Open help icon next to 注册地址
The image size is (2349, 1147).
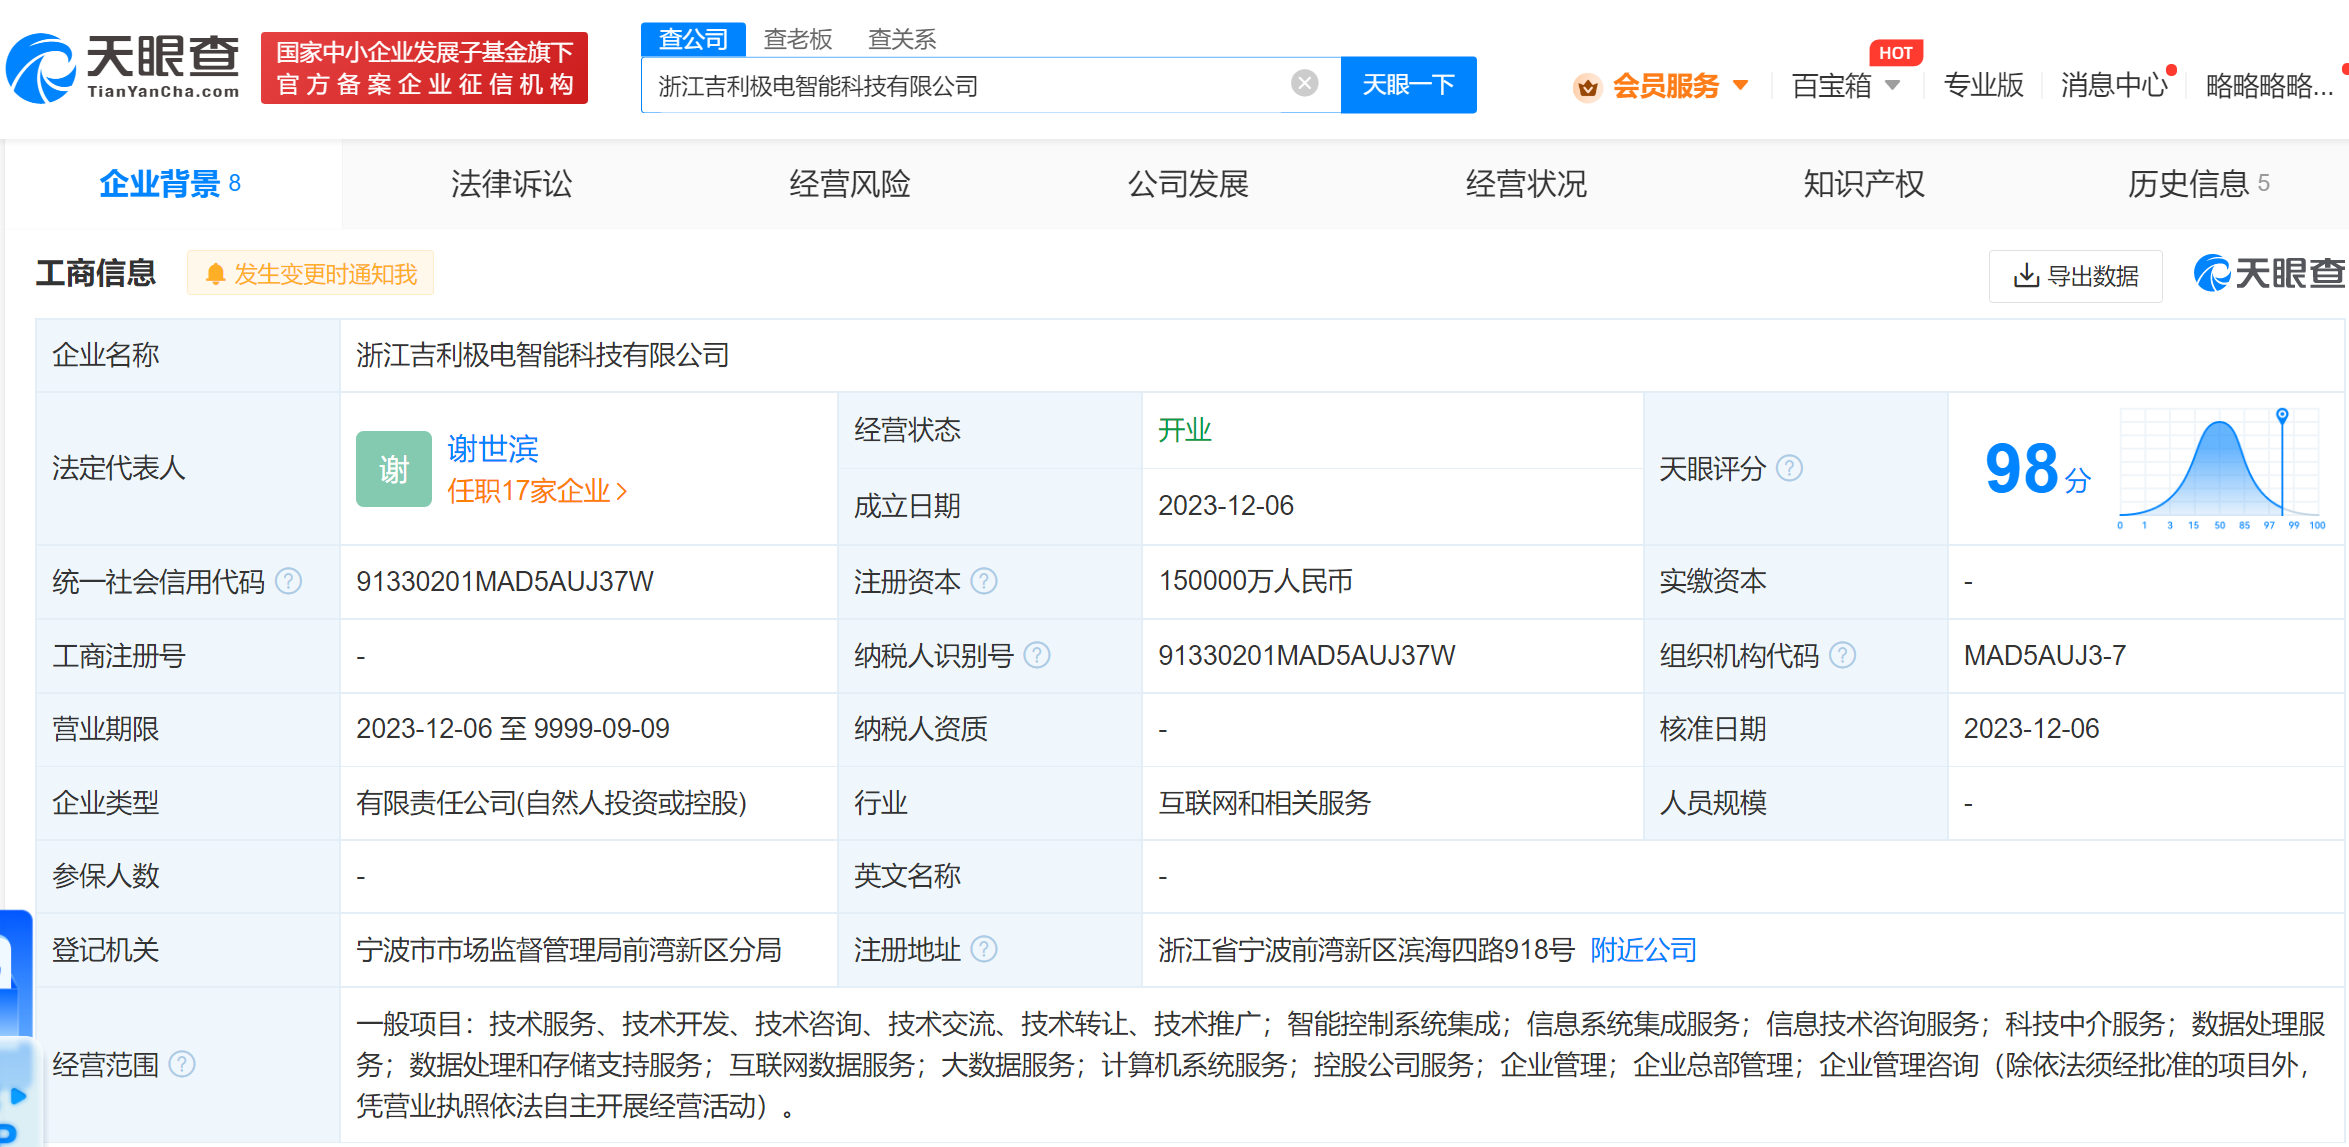(x=984, y=949)
